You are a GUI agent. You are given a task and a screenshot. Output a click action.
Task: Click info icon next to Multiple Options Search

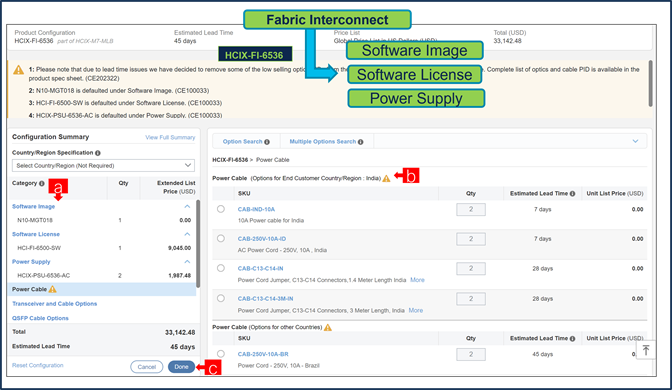[360, 142]
